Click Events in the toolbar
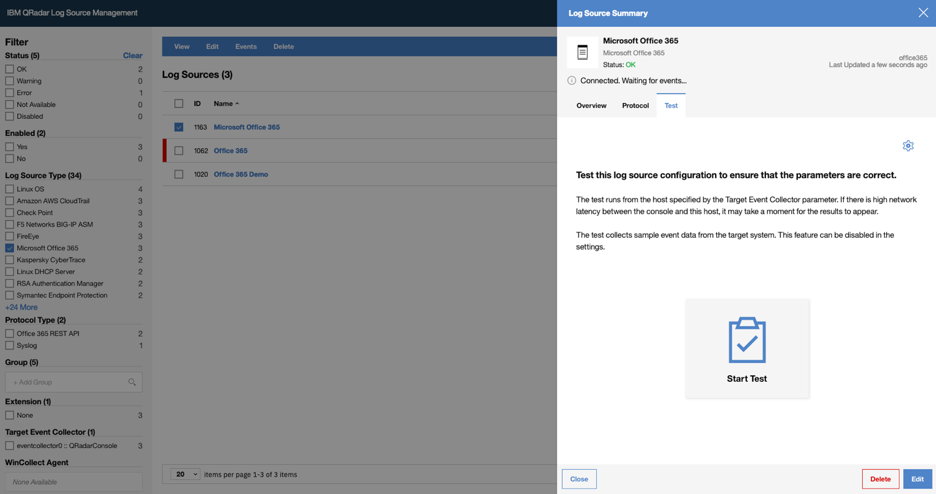Screen dimensions: 936x494 [x=245, y=47]
